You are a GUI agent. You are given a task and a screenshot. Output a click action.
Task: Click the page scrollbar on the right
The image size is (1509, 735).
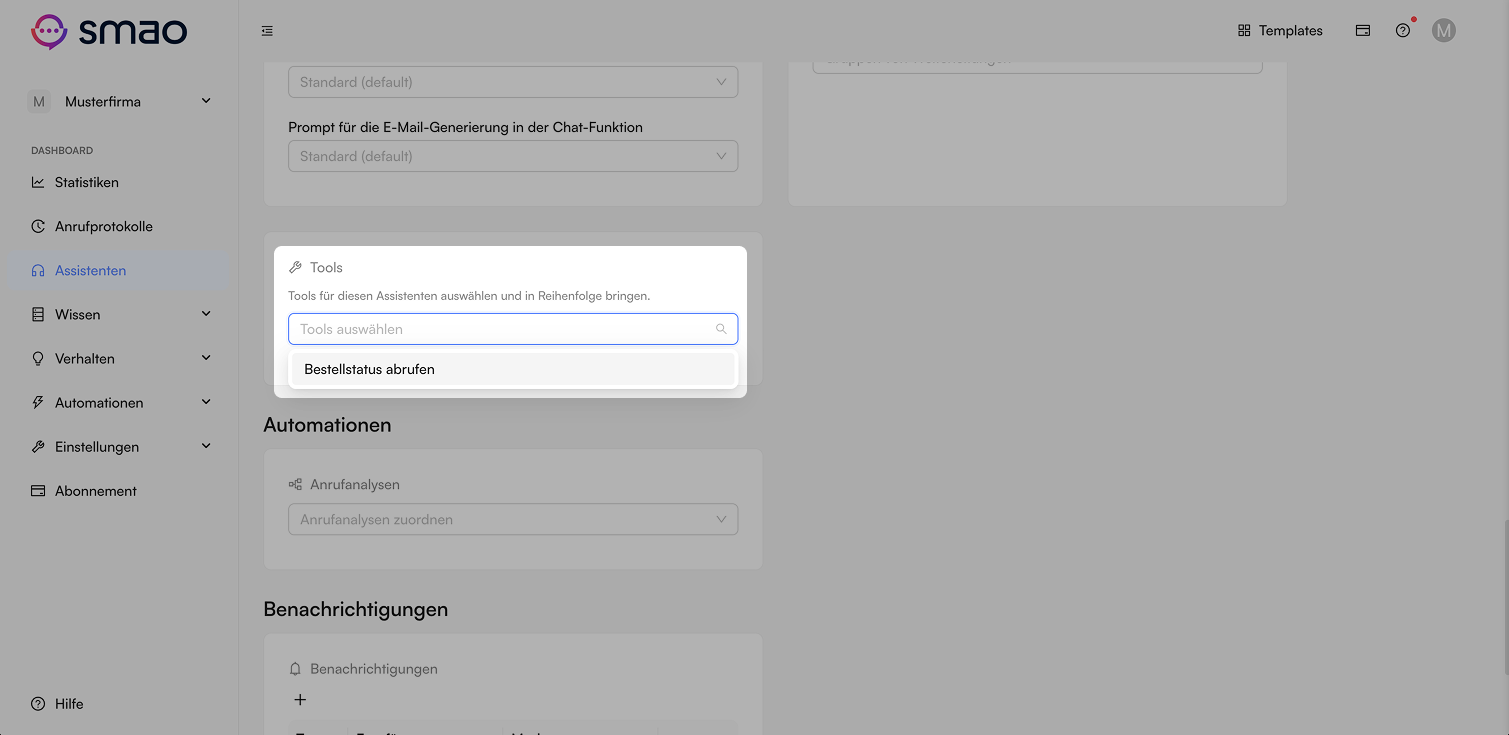[x=1505, y=596]
